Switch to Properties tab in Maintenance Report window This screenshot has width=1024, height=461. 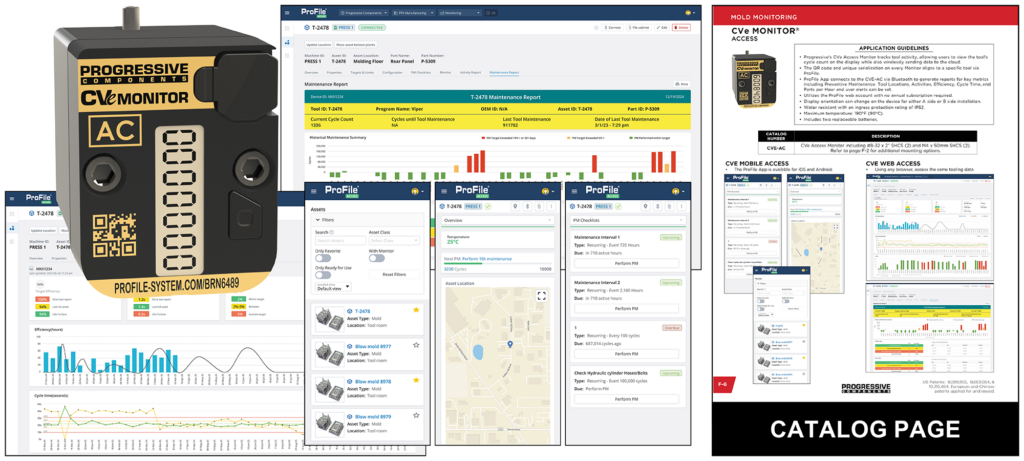click(x=334, y=72)
